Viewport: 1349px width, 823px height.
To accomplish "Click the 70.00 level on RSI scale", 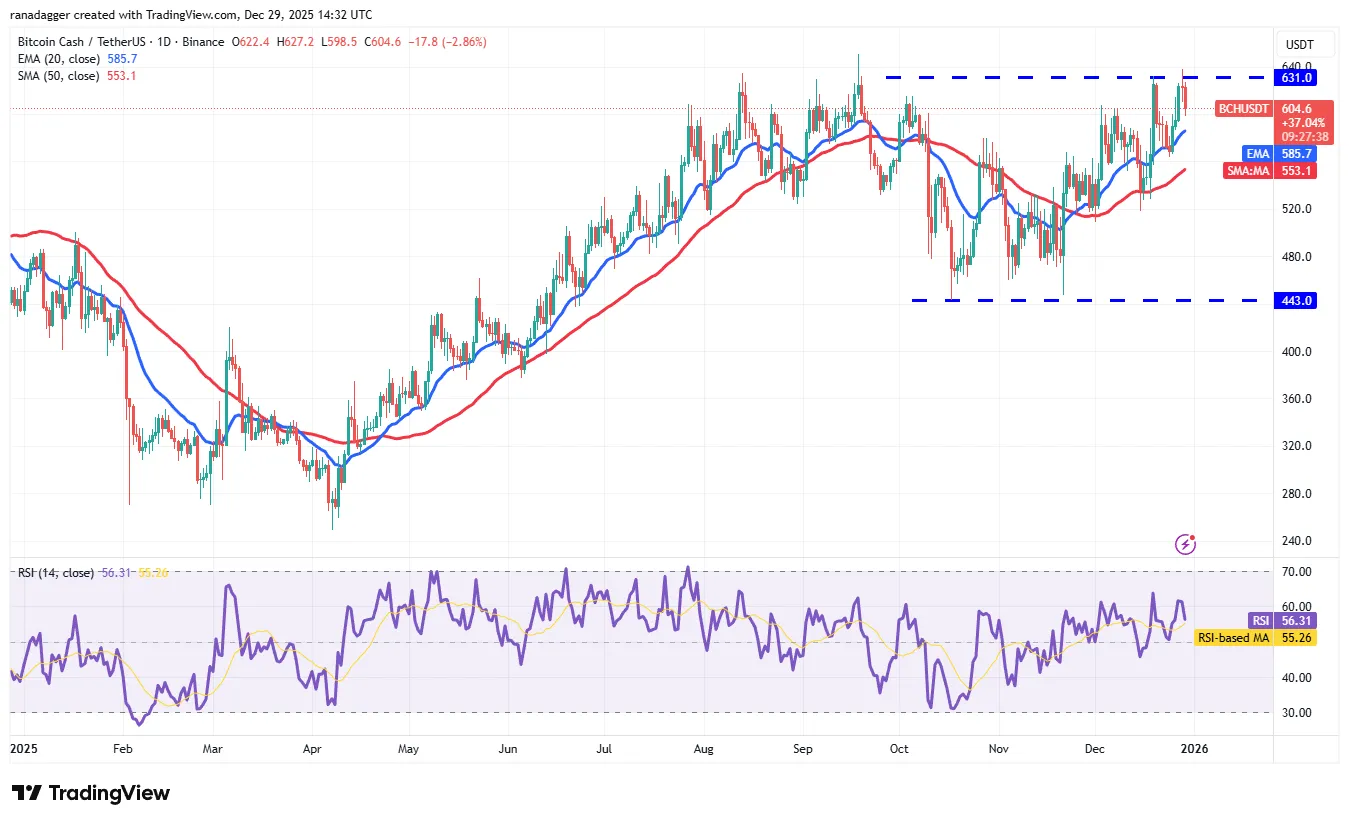I will point(1296,572).
